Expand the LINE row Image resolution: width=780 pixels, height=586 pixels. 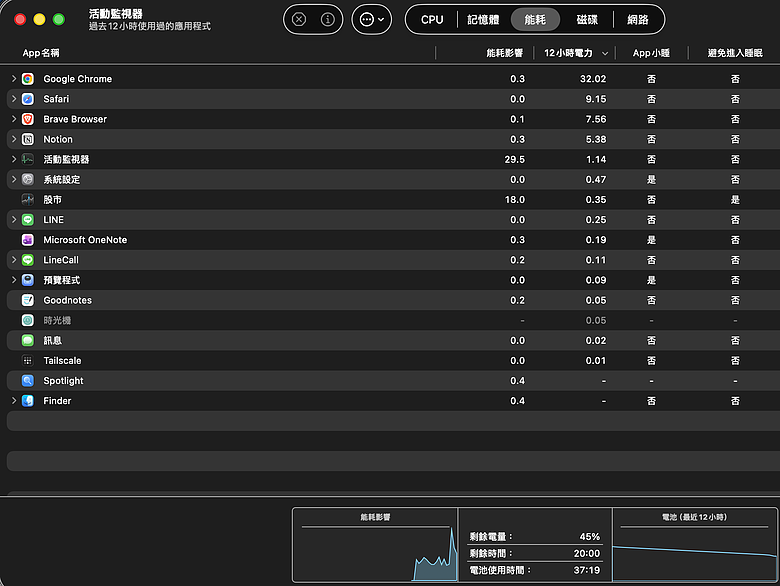click(x=14, y=219)
